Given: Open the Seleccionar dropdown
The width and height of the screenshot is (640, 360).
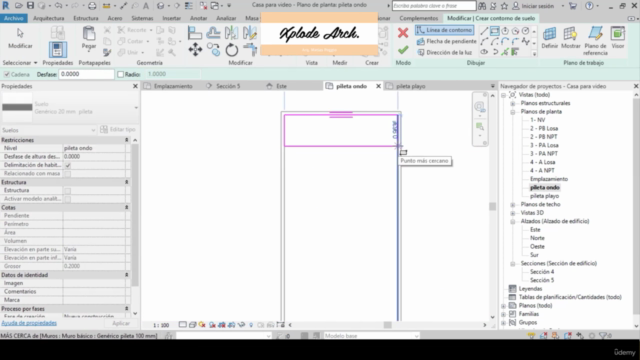Looking at the screenshot, I should tap(20, 63).
